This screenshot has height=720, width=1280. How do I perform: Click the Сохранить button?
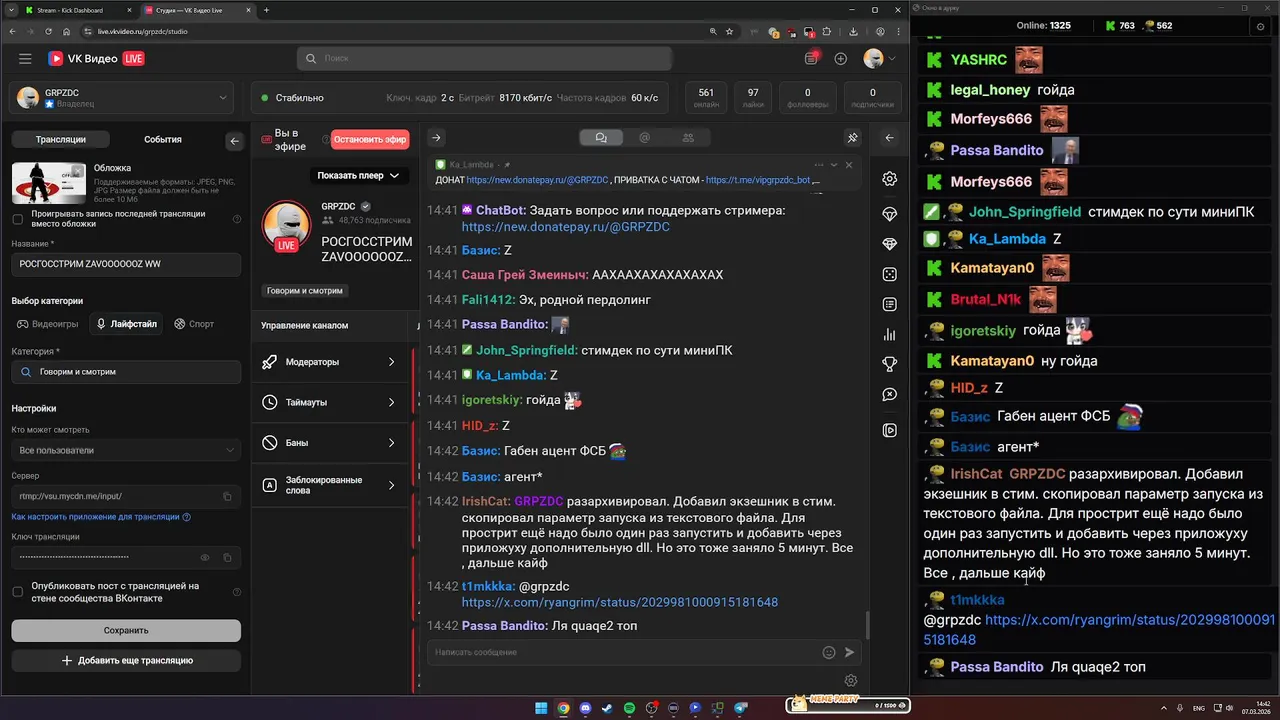126,630
